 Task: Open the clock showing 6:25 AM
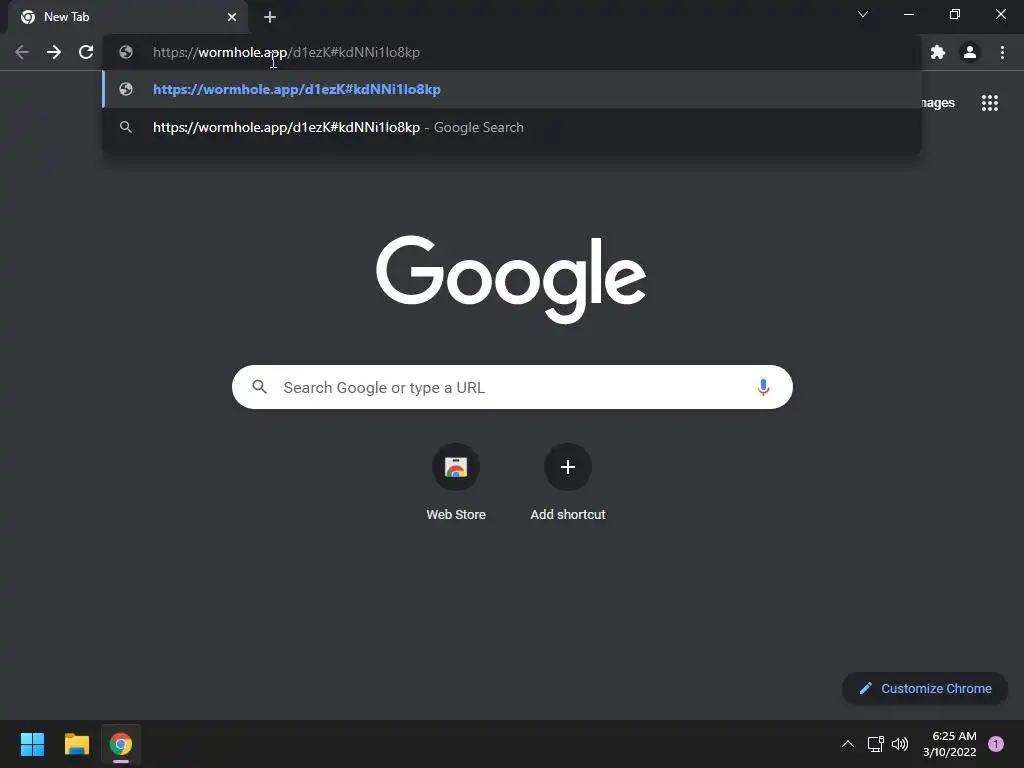(x=950, y=744)
